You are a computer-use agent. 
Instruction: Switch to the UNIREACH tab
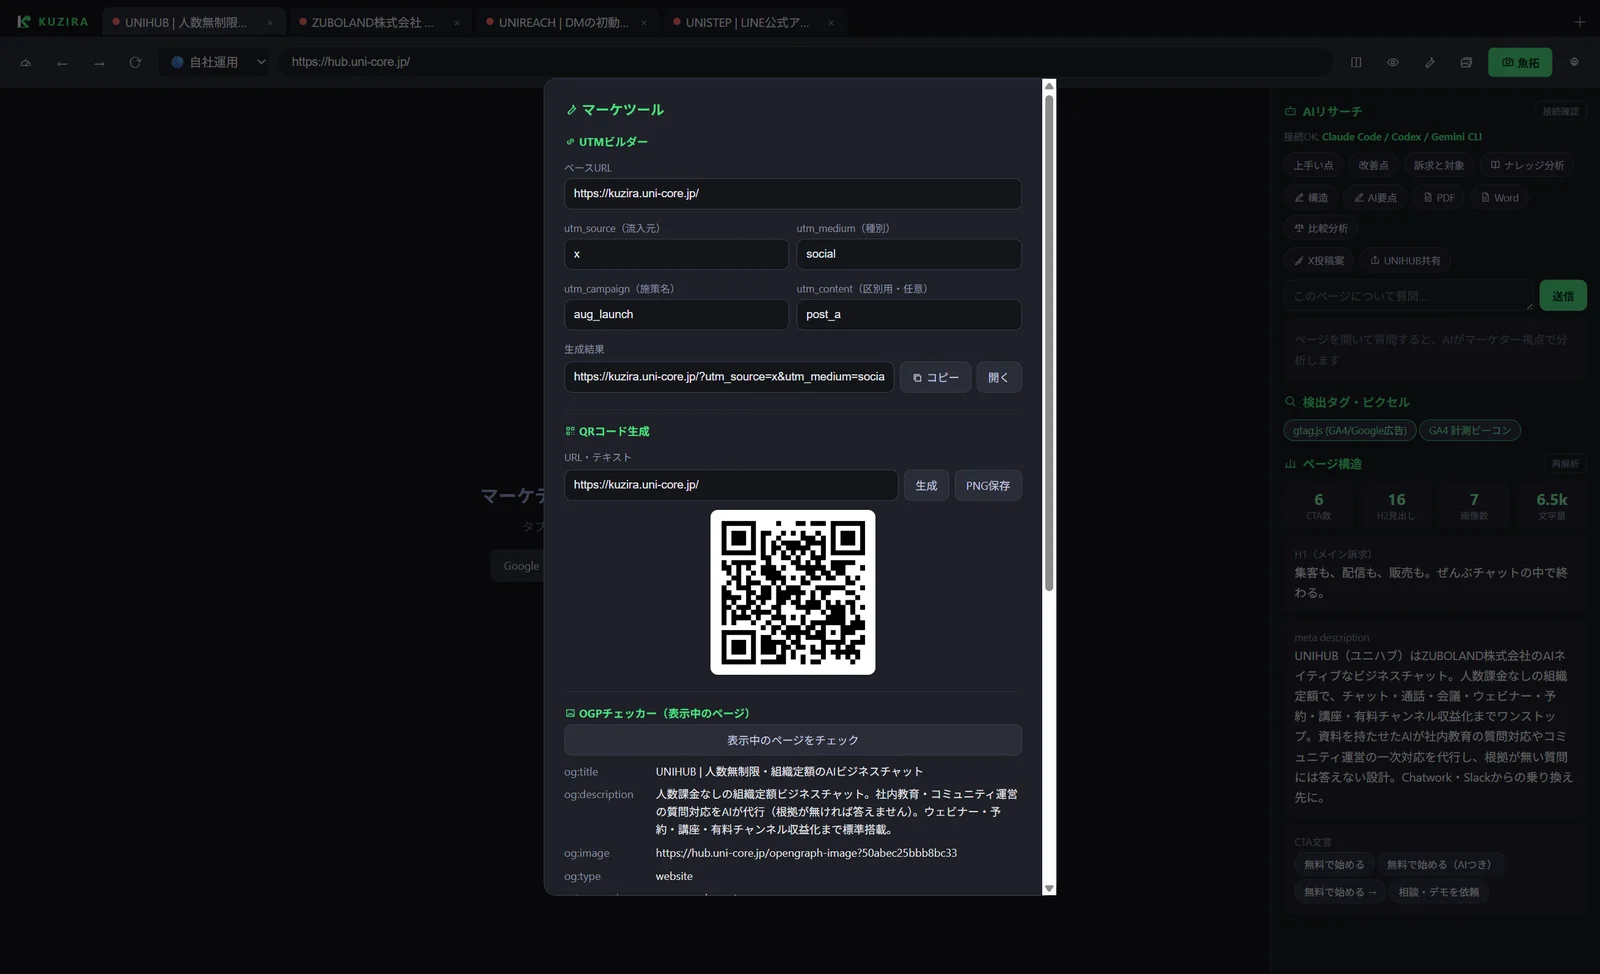567,22
